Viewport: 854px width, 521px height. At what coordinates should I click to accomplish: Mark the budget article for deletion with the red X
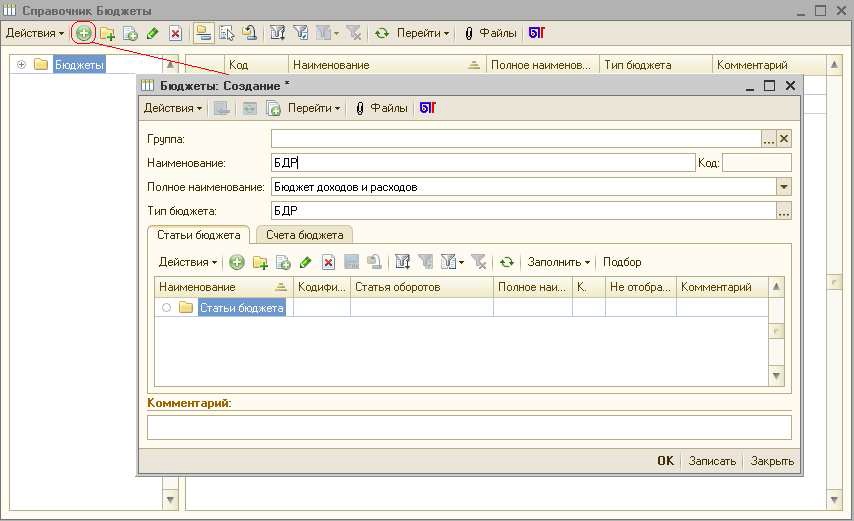328,262
